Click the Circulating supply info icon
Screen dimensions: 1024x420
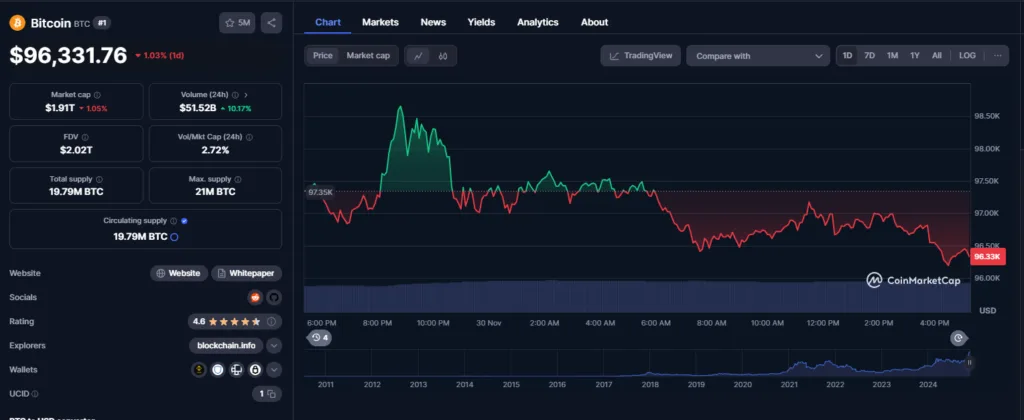tap(173, 221)
